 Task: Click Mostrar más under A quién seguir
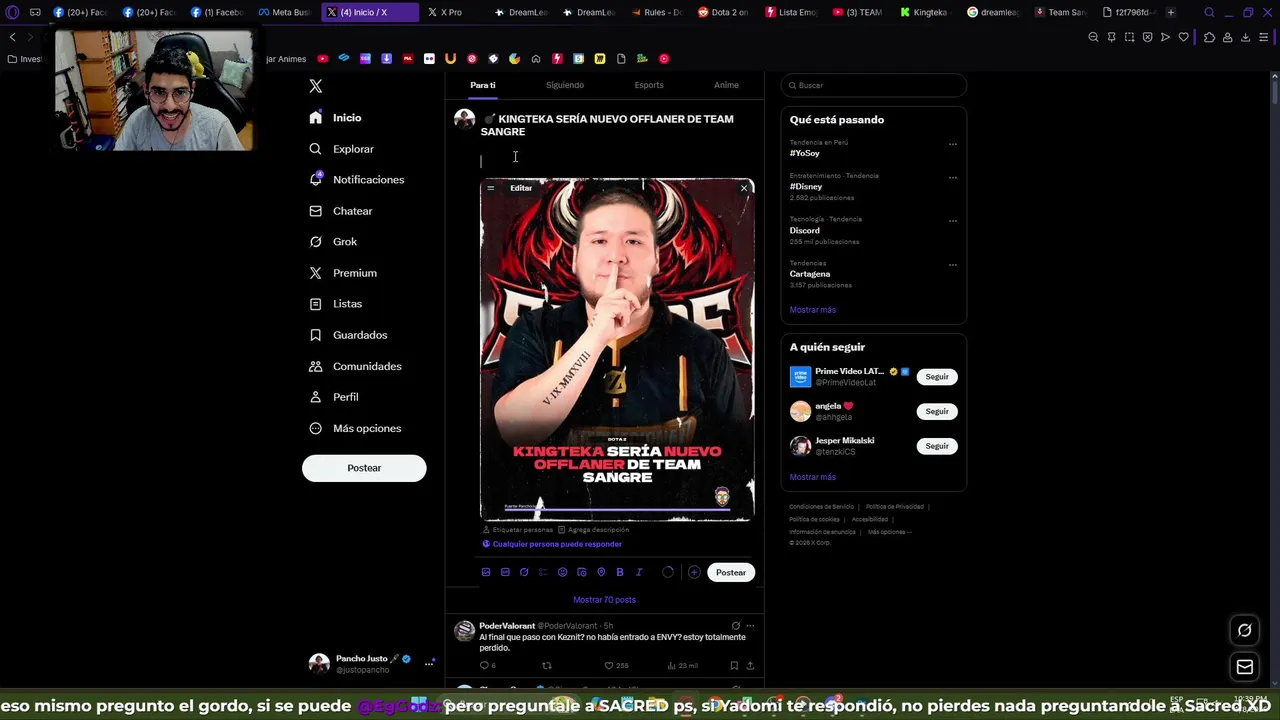coord(813,477)
